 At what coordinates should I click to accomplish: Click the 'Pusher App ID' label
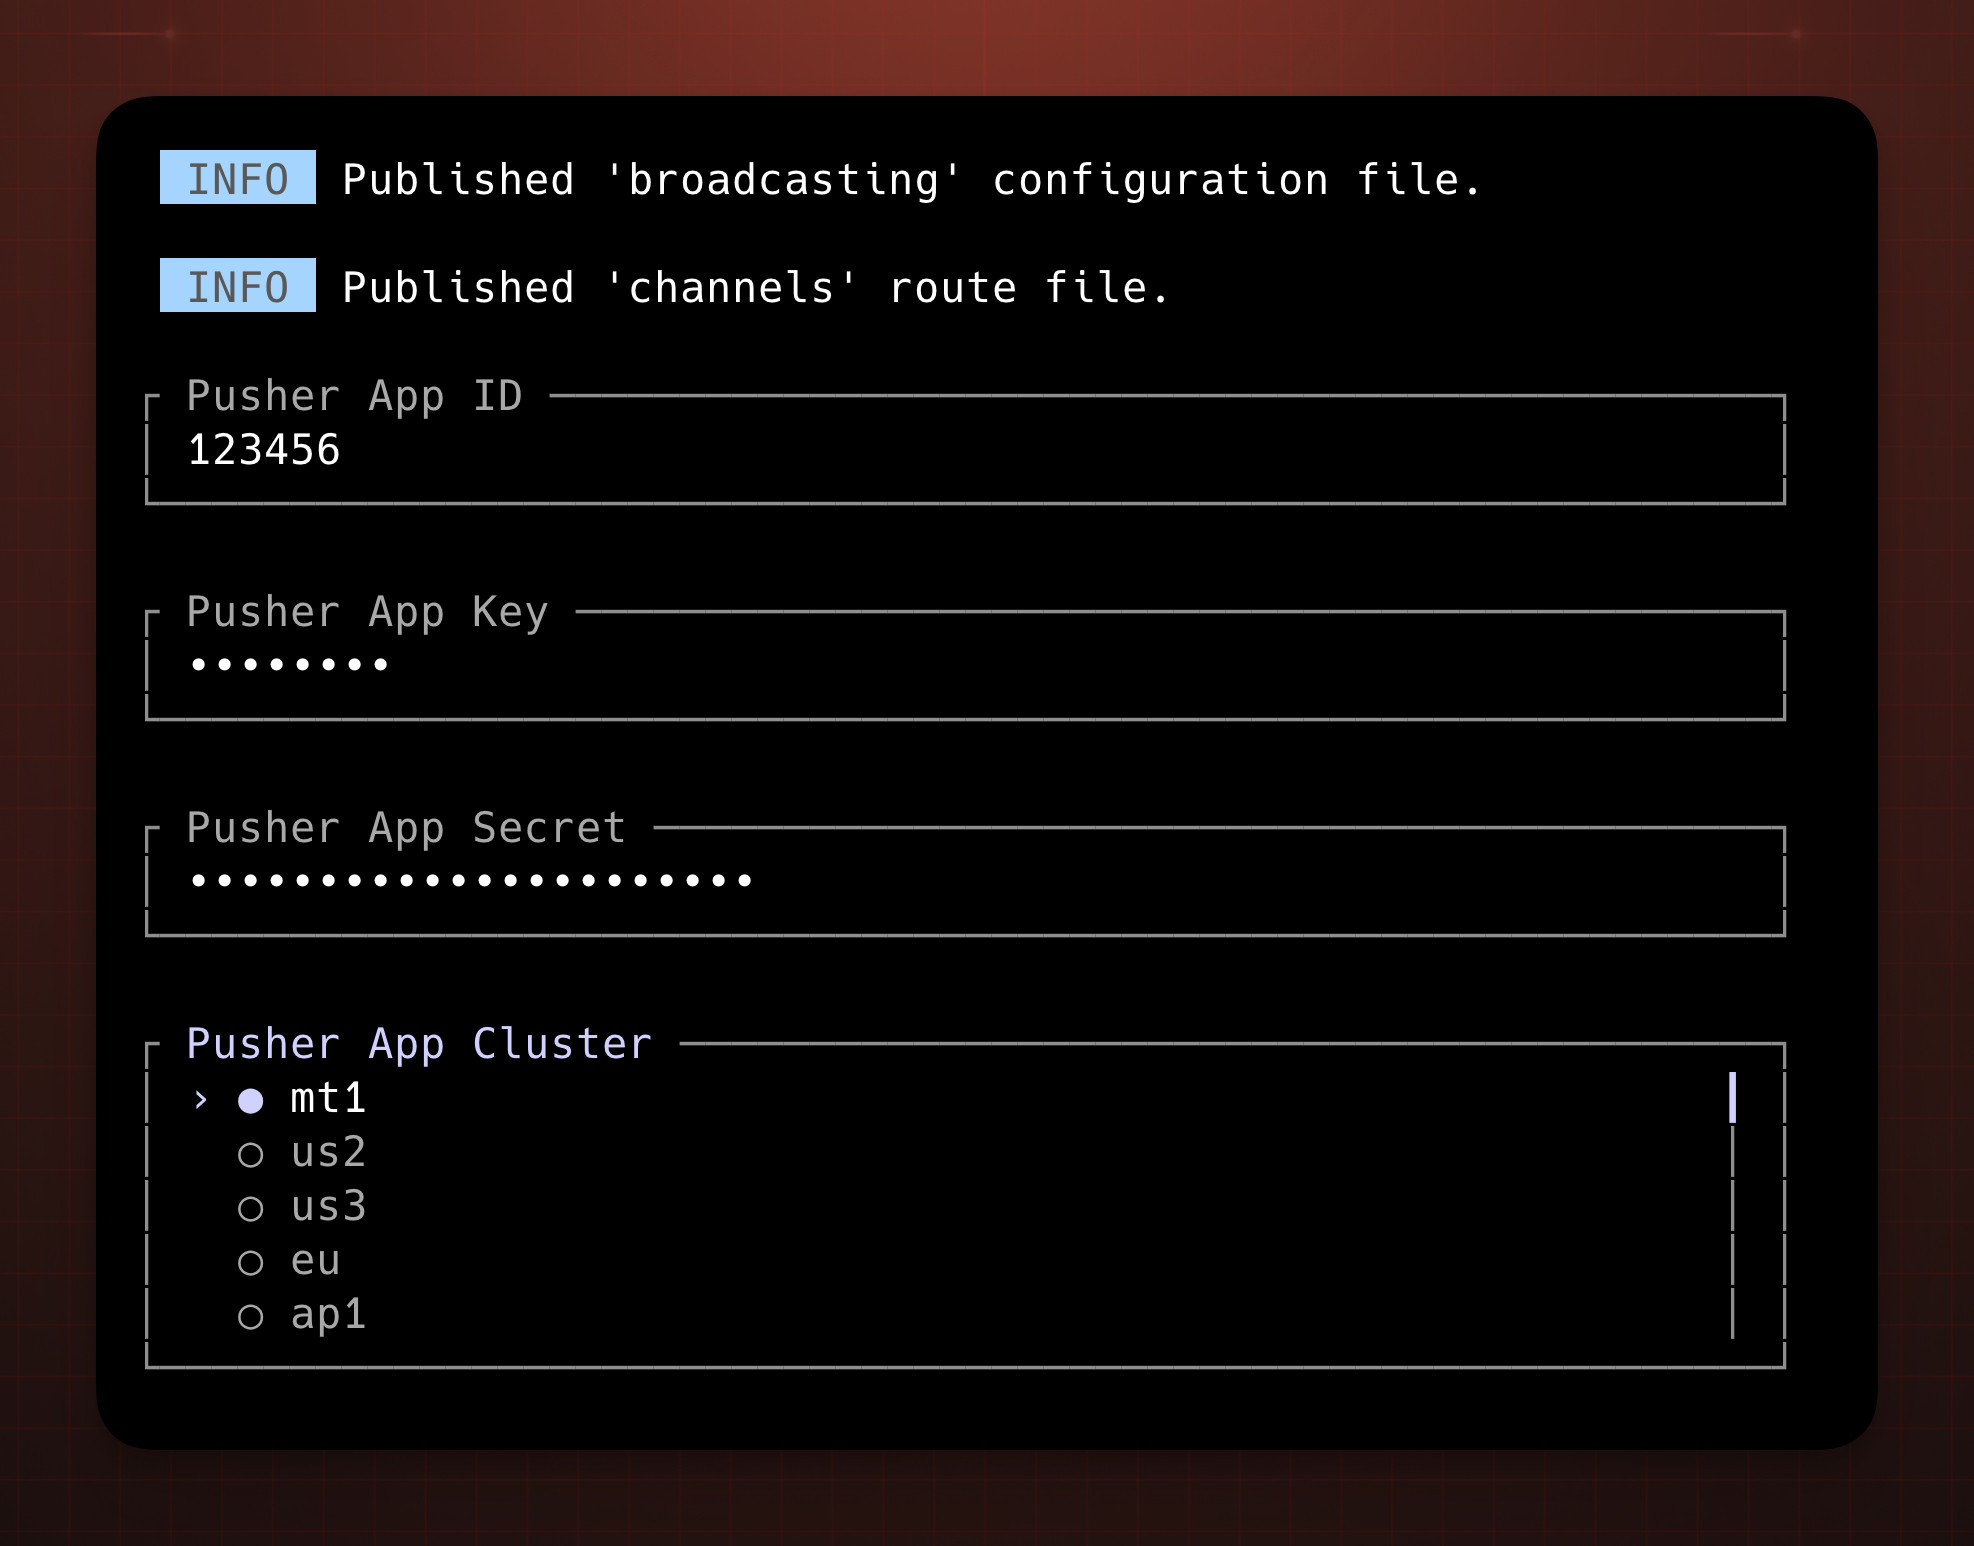(355, 396)
